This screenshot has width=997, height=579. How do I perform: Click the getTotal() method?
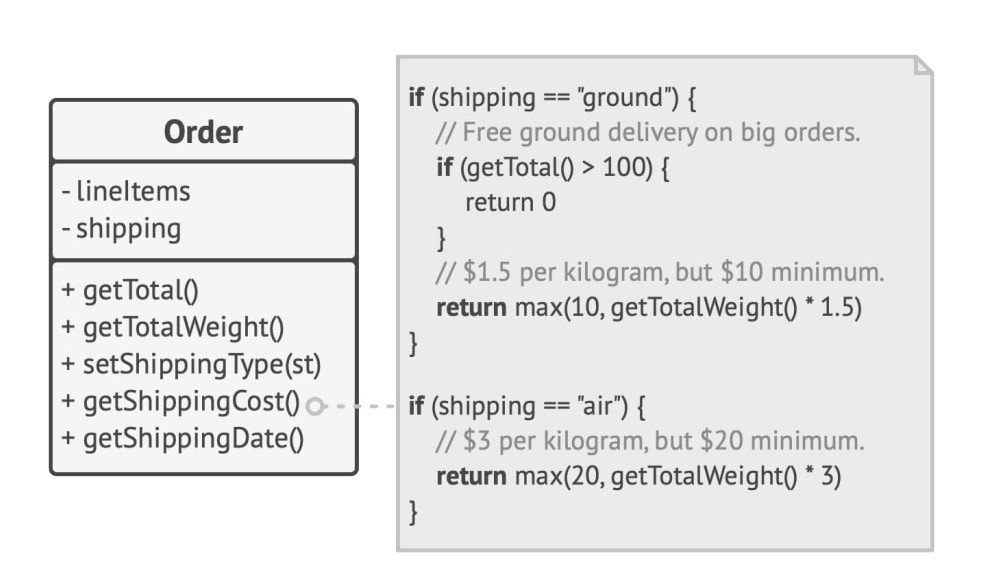(130, 290)
